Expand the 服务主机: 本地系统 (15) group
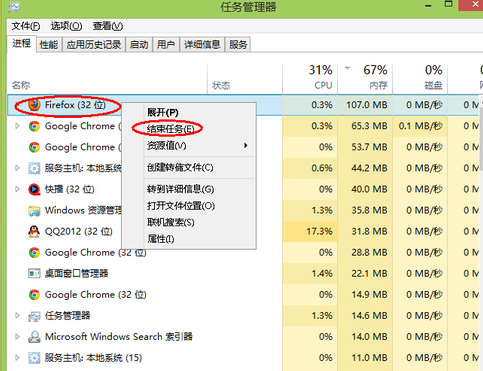 point(17,358)
